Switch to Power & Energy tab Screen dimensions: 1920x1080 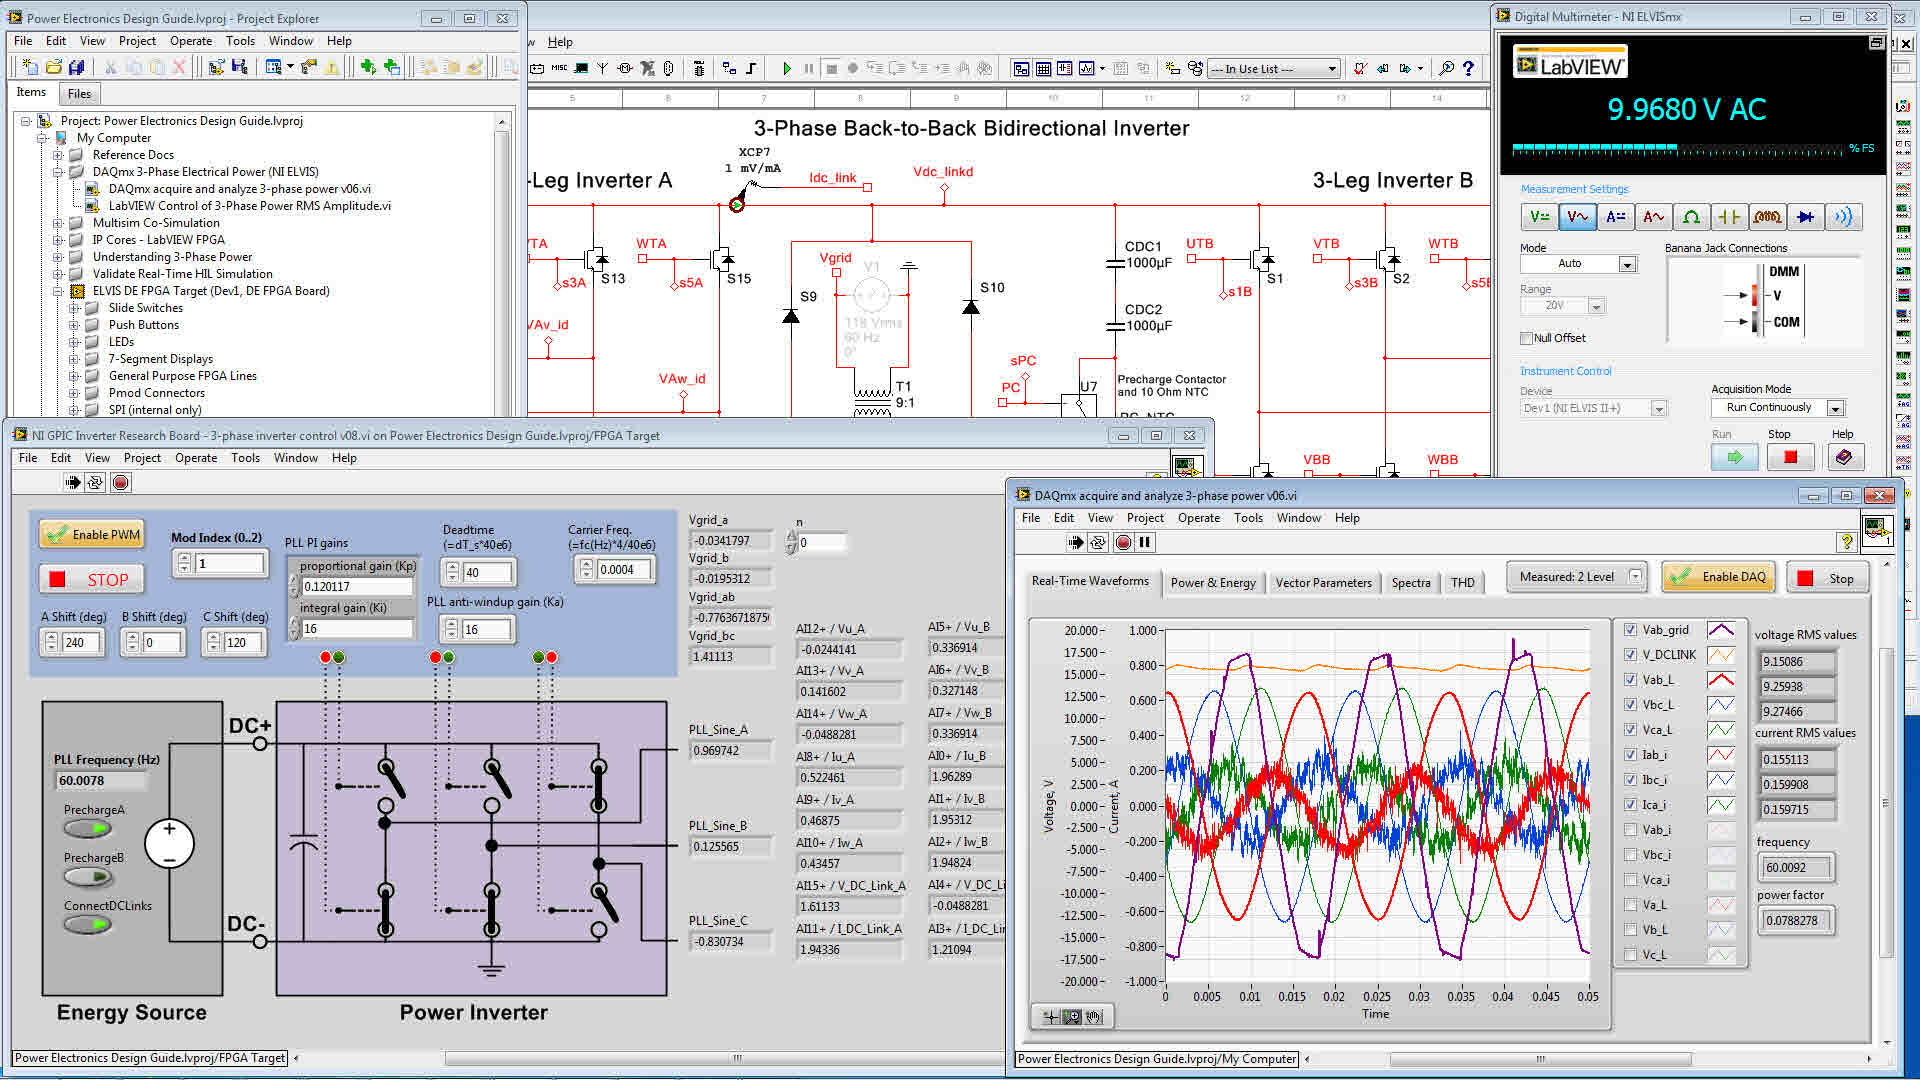click(x=1213, y=583)
